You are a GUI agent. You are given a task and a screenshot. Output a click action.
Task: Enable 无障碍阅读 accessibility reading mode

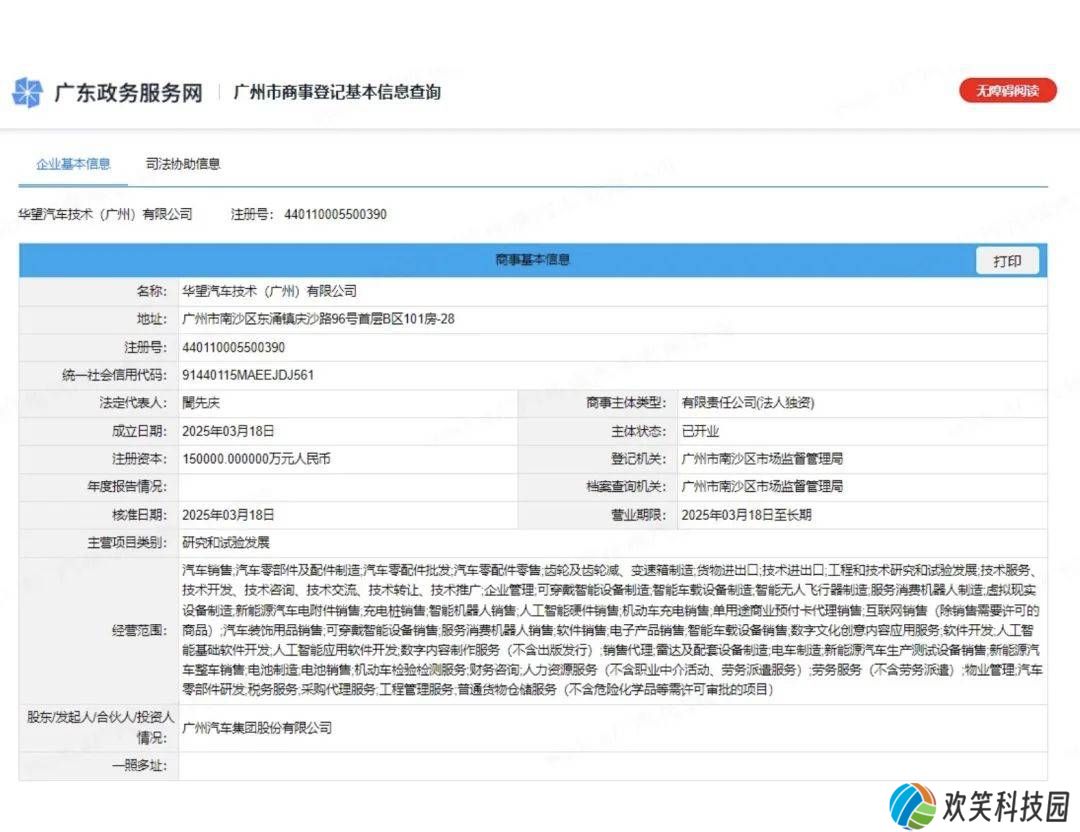click(x=1007, y=90)
